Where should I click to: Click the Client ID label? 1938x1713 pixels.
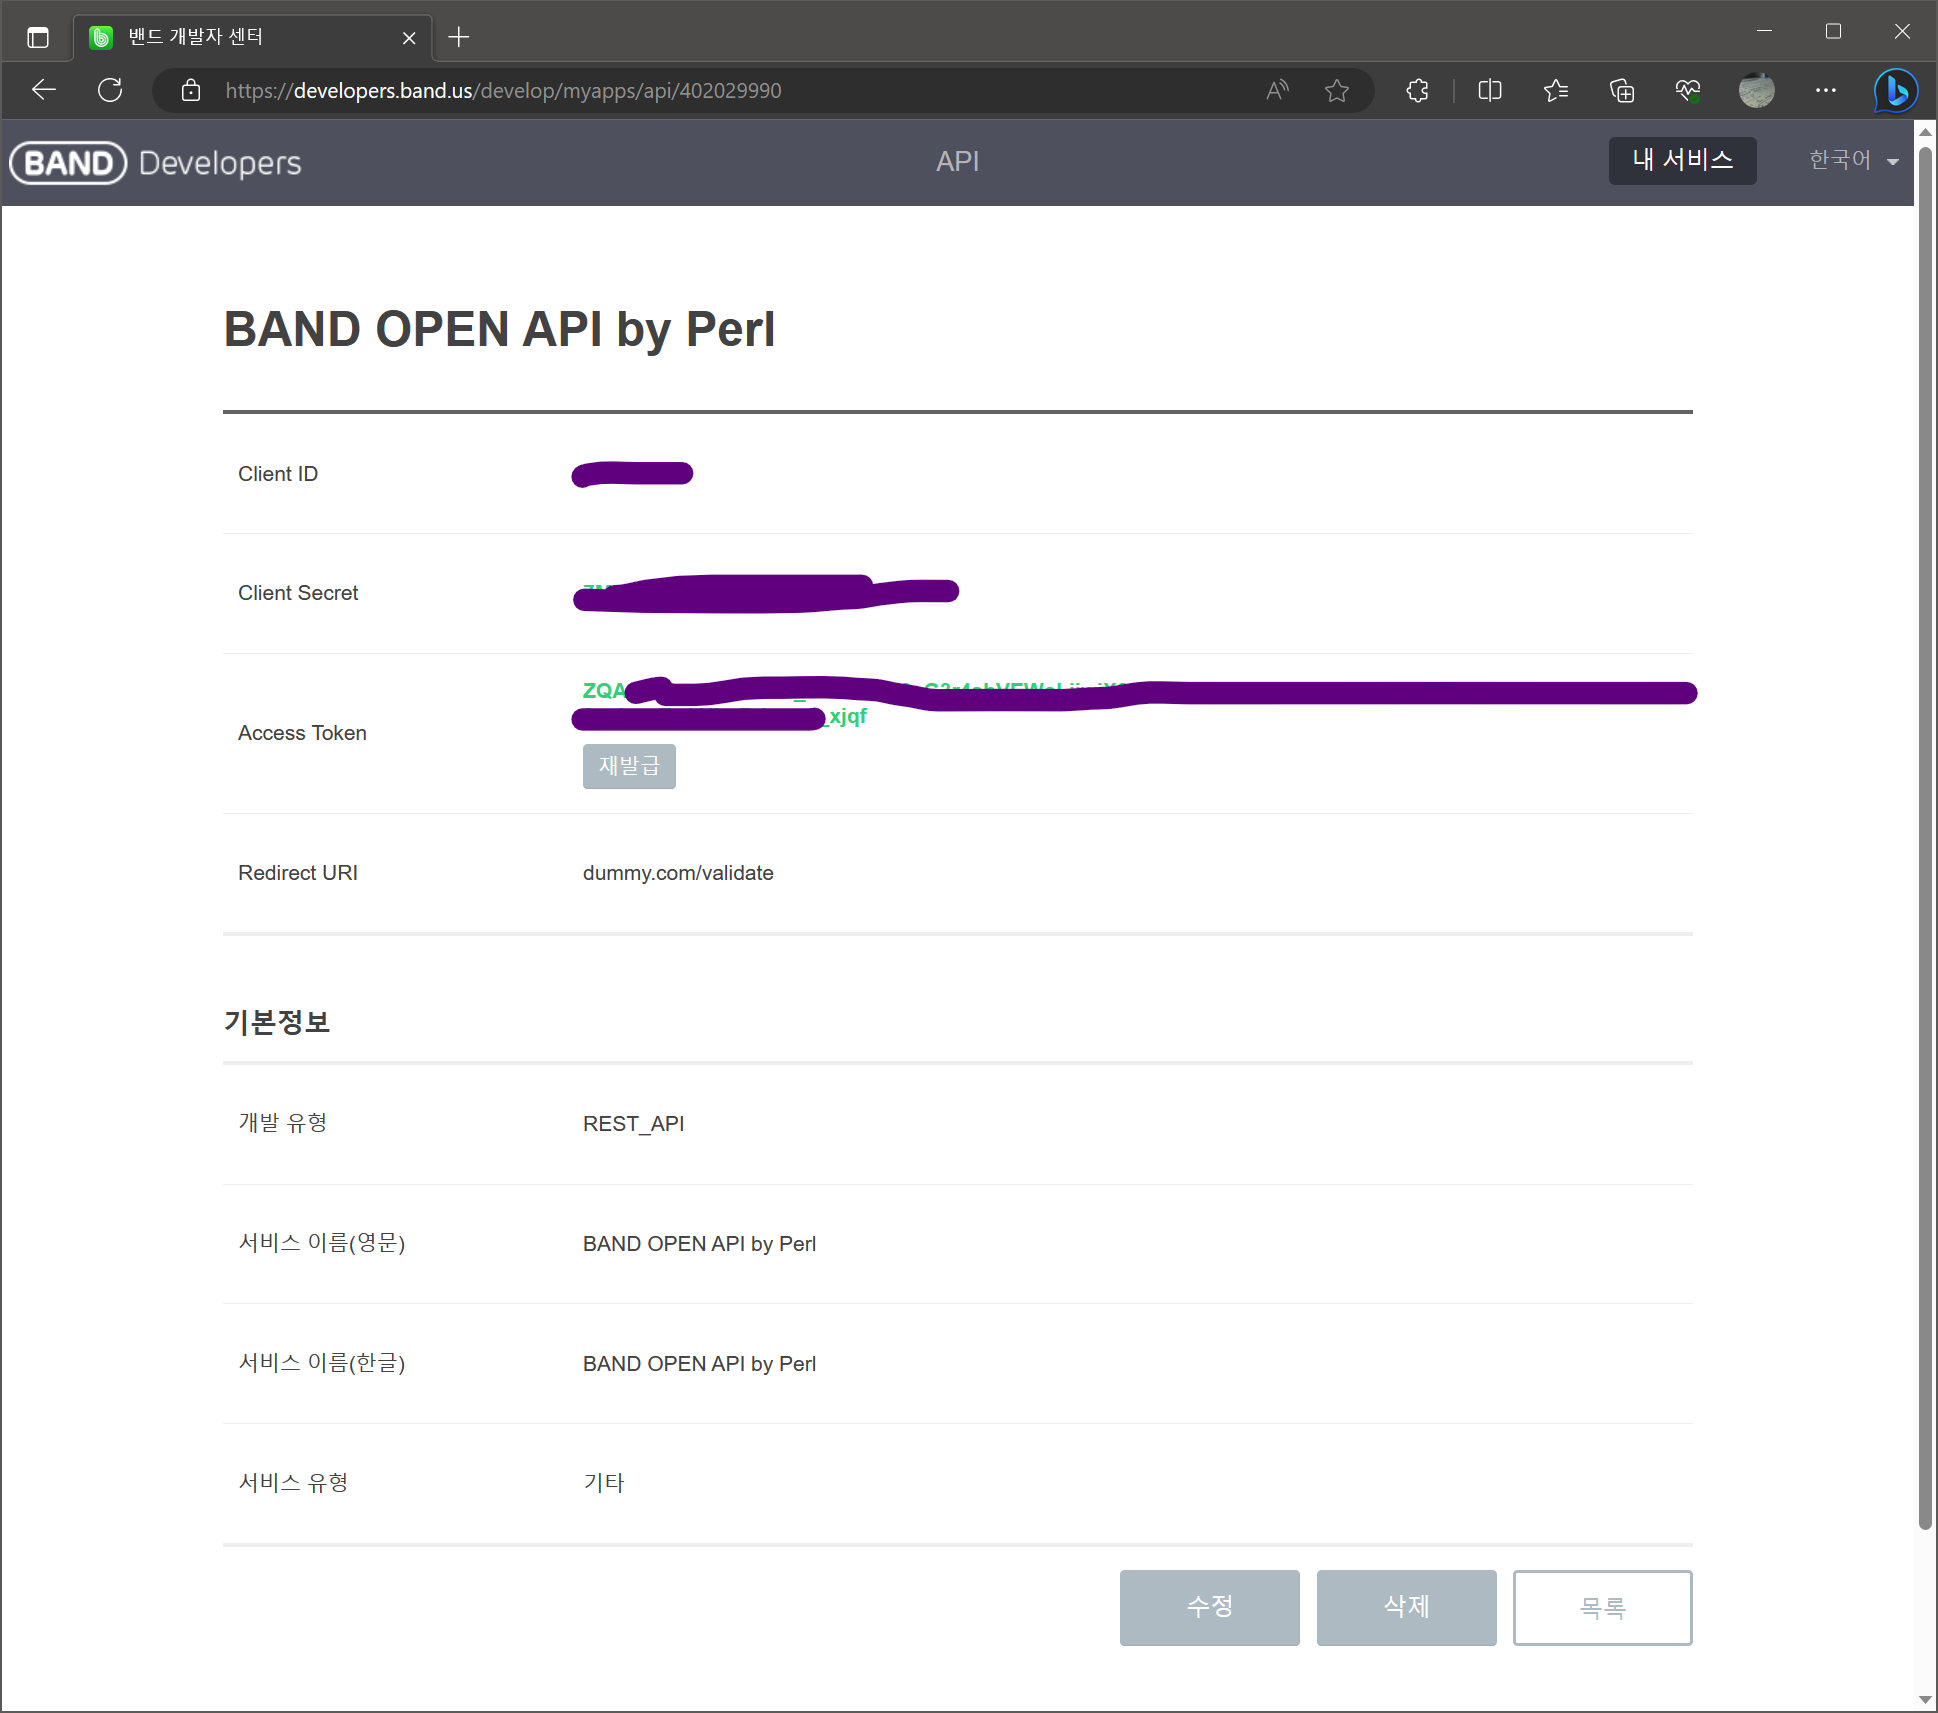[278, 474]
